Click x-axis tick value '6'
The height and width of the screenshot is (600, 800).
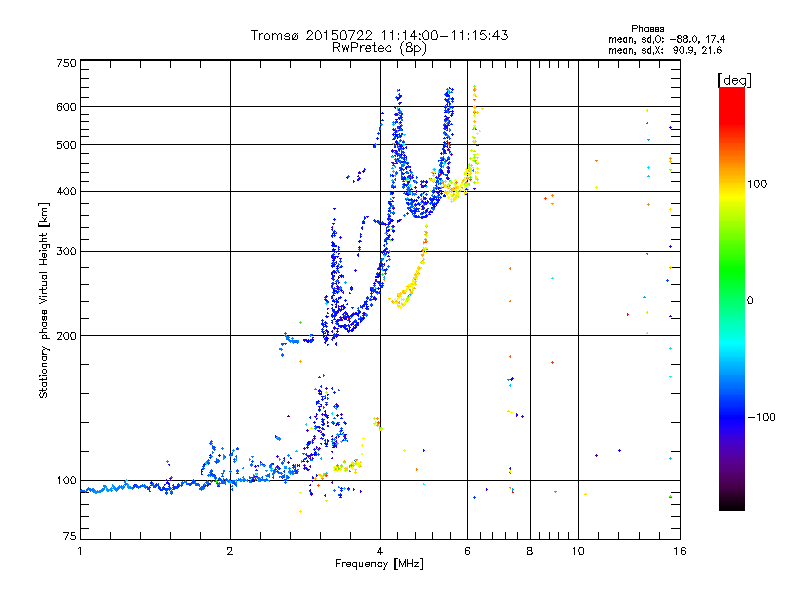[467, 551]
